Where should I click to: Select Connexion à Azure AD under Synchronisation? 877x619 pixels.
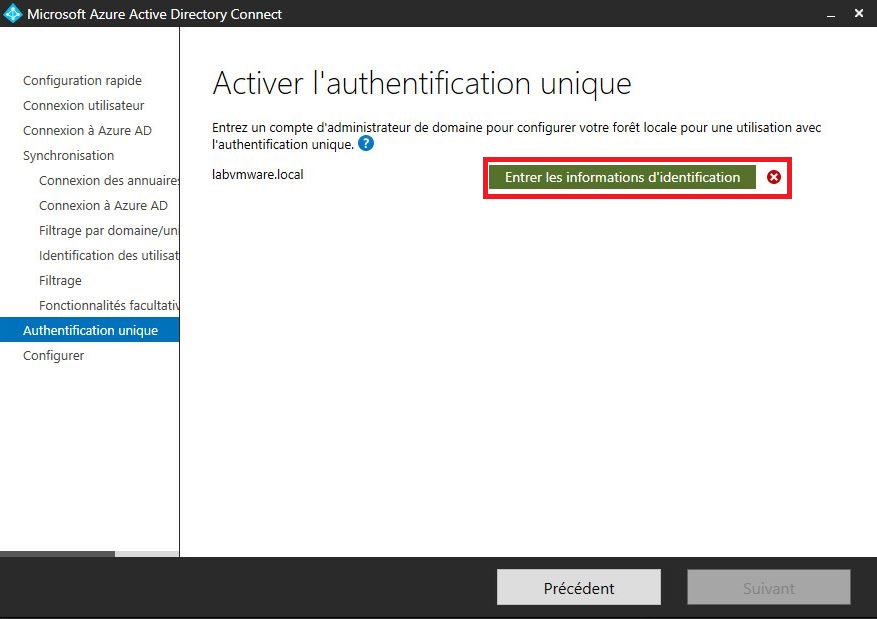(x=103, y=206)
